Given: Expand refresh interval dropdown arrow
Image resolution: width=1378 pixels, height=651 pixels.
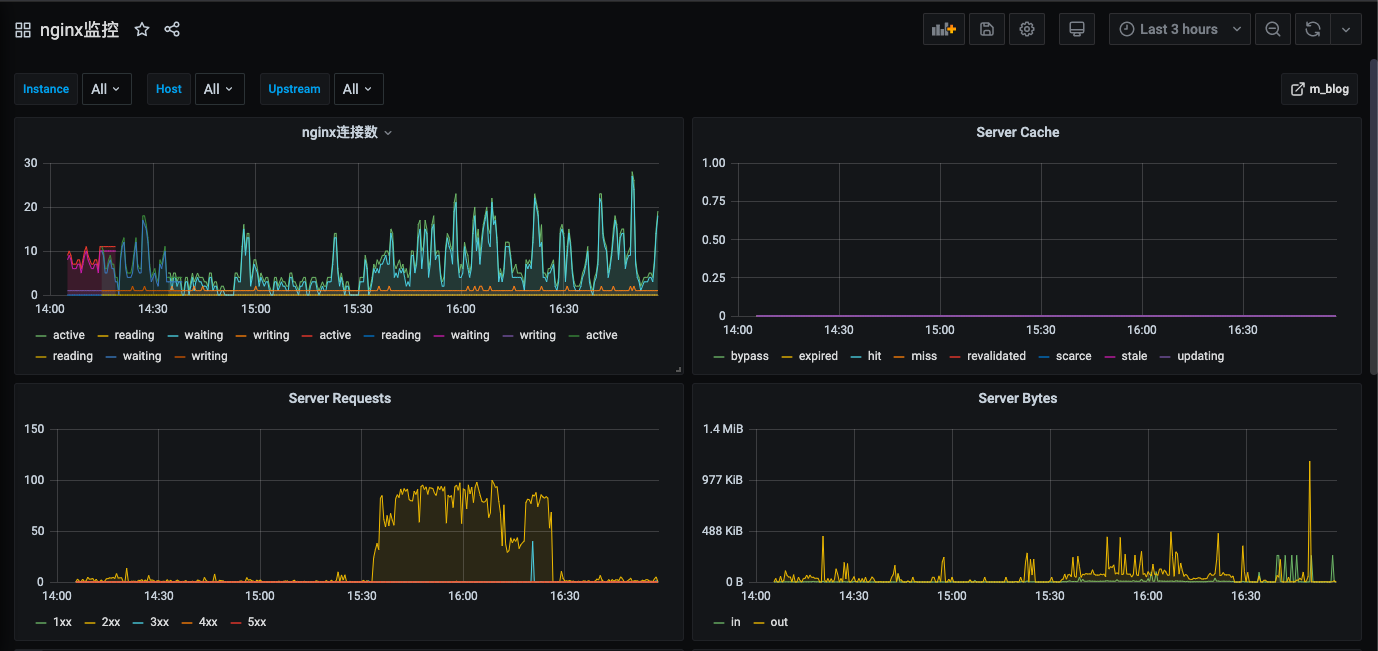Looking at the screenshot, I should pos(1346,30).
